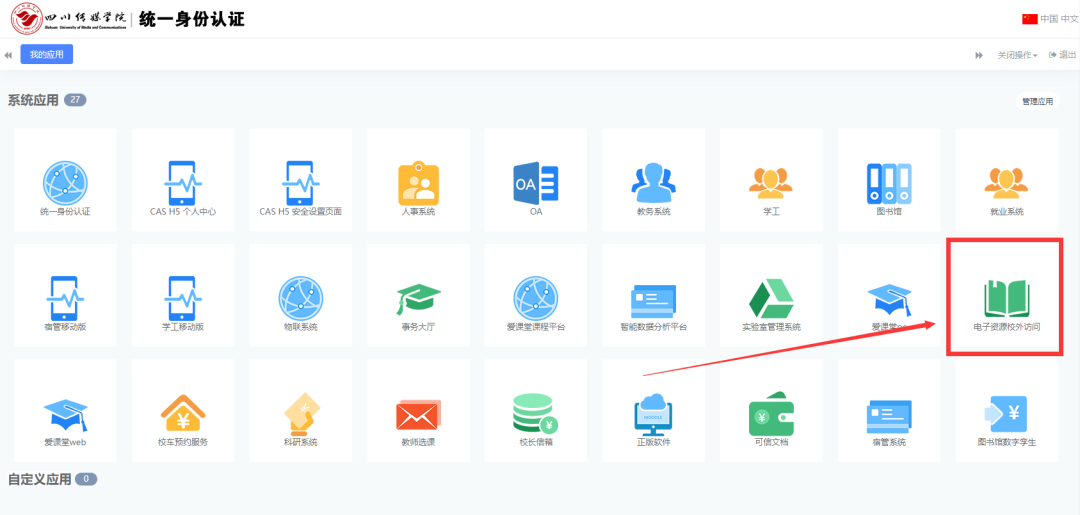Open the 校车预约服务 house icon
This screenshot has width=1080, height=515.
coord(183,413)
